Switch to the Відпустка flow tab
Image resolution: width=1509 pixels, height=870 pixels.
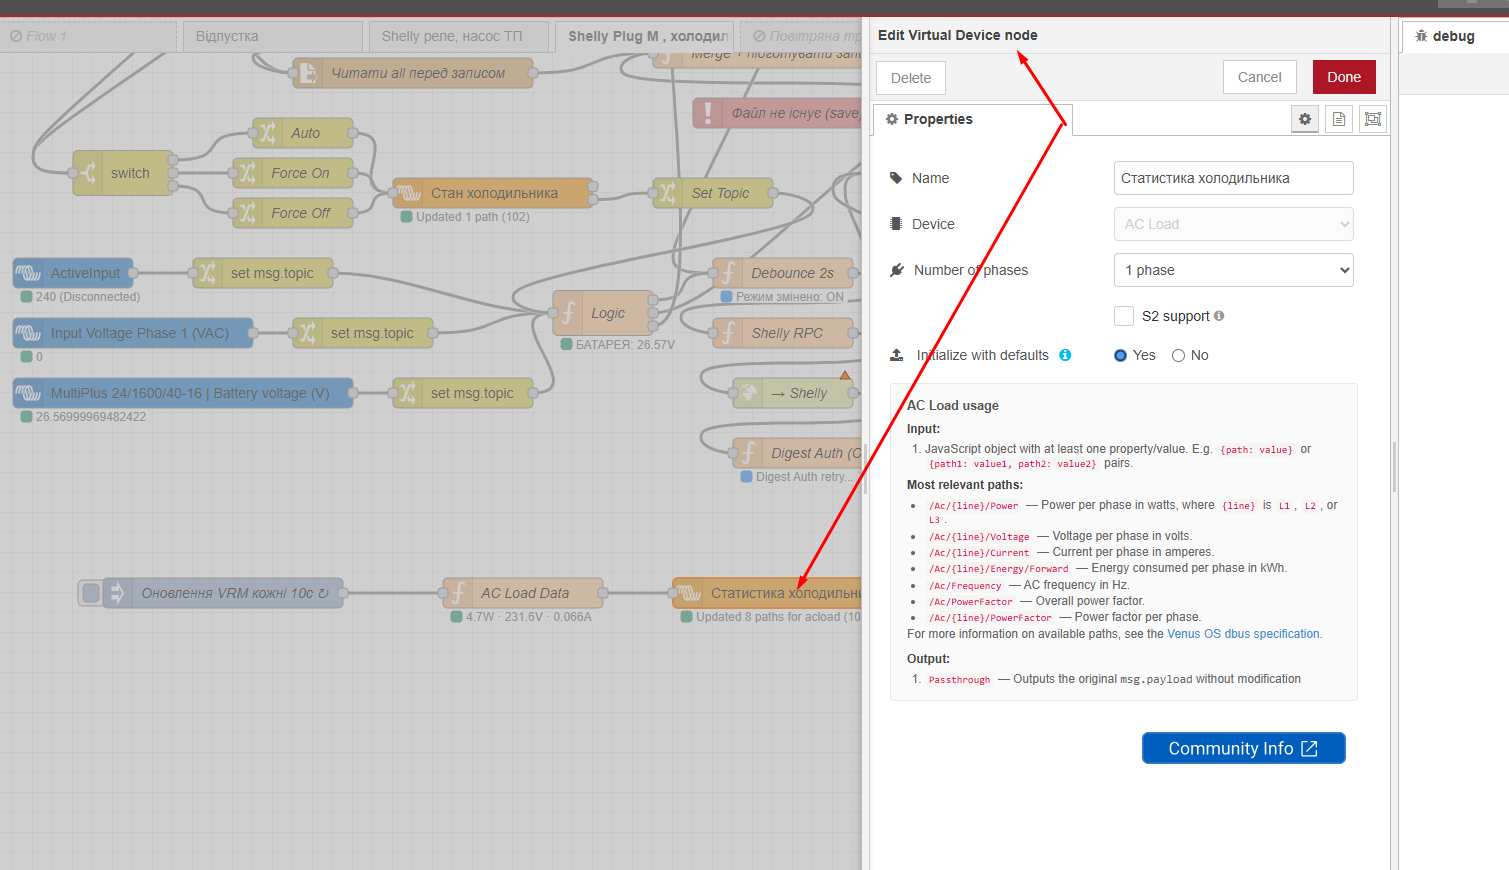[227, 36]
